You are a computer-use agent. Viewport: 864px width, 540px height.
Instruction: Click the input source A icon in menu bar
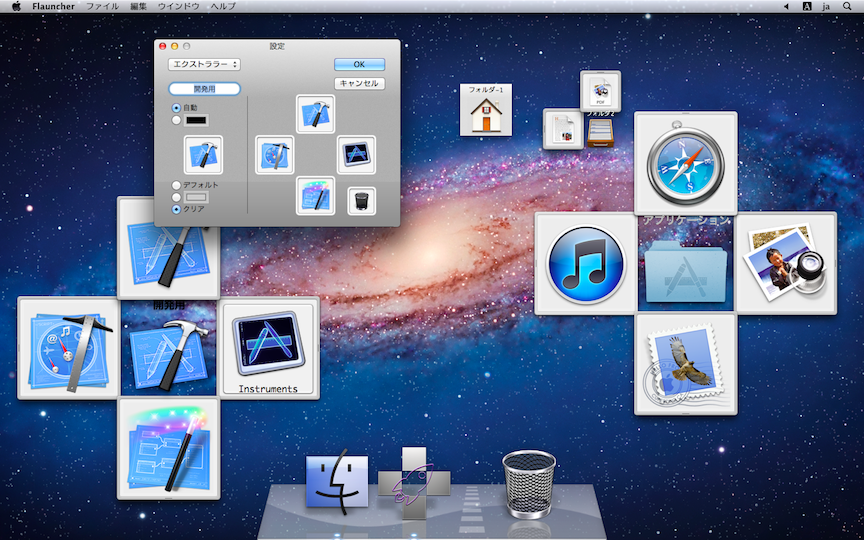pos(807,7)
